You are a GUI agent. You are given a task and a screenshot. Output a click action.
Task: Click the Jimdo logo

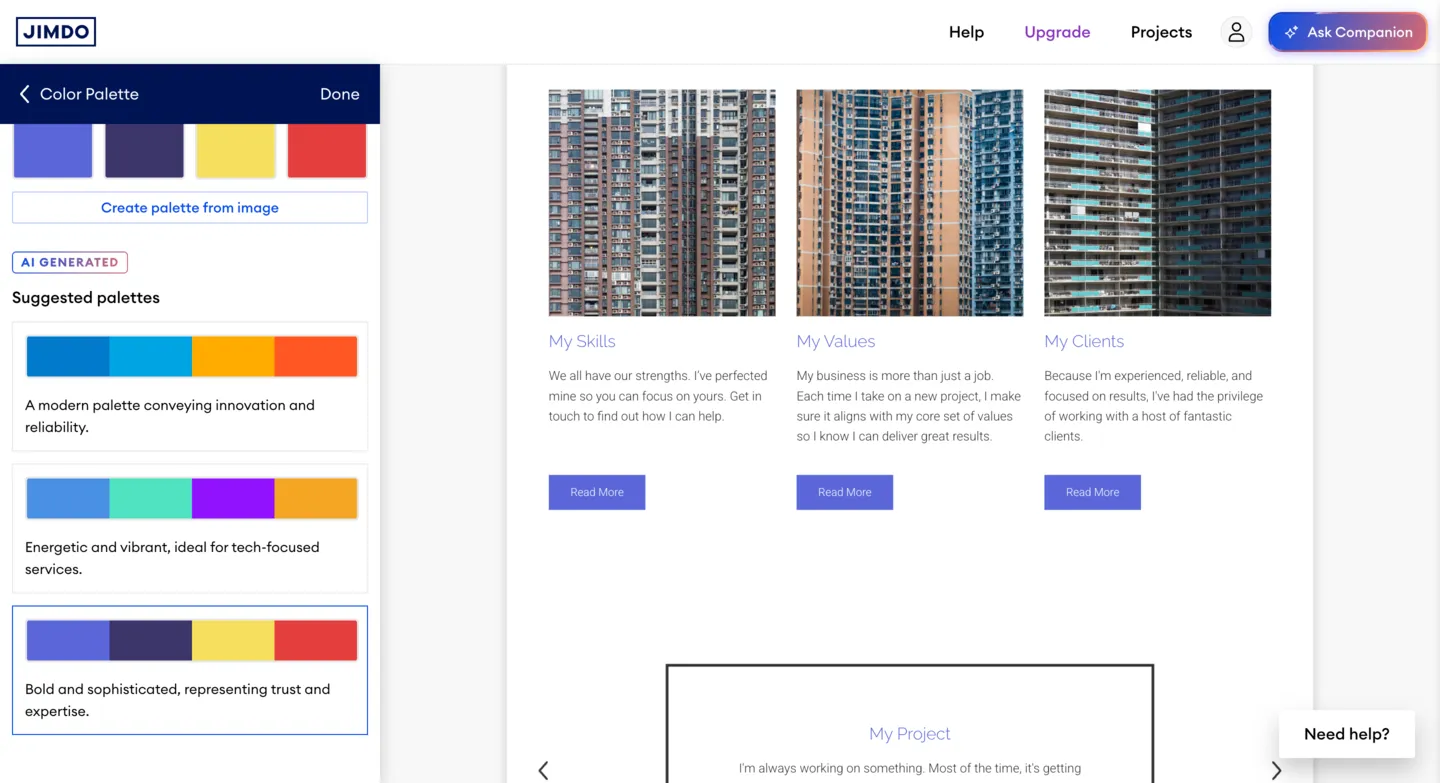click(56, 32)
